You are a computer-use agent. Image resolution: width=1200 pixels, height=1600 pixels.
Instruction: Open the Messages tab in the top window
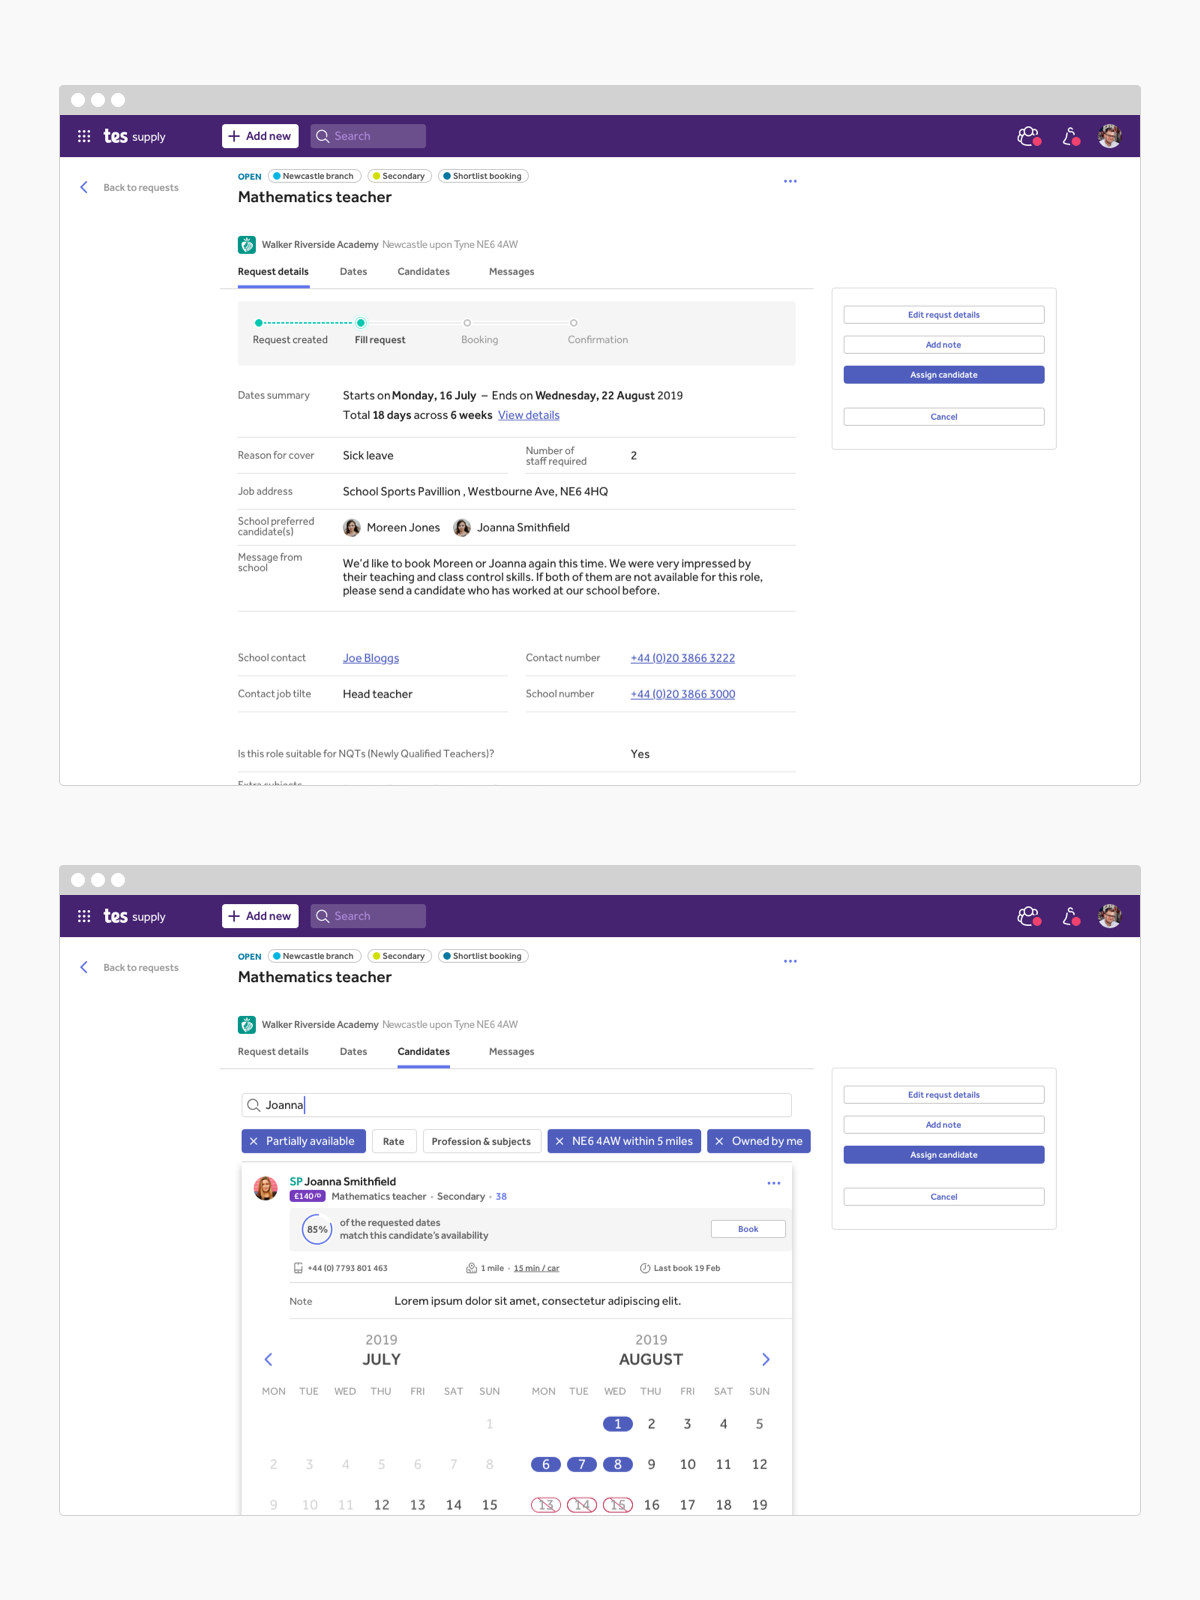(x=512, y=272)
